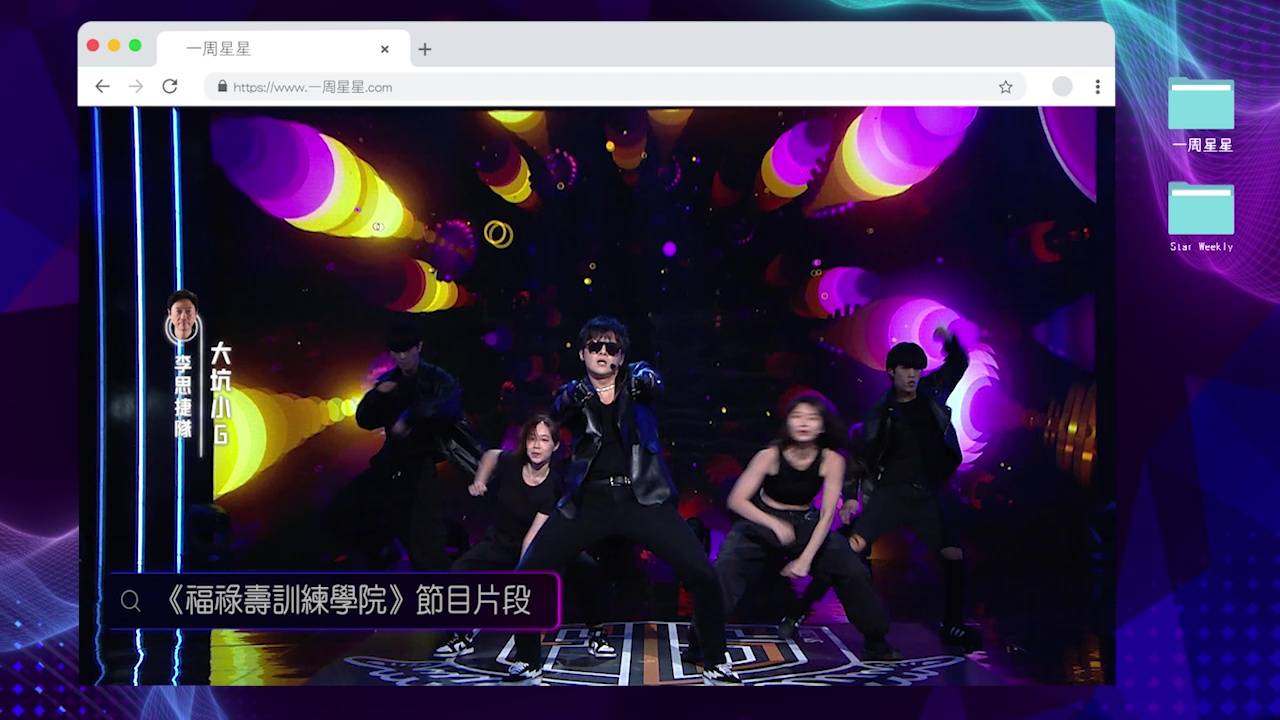Viewport: 1280px width, 720px height.
Task: Click the browser back arrow
Action: point(102,87)
